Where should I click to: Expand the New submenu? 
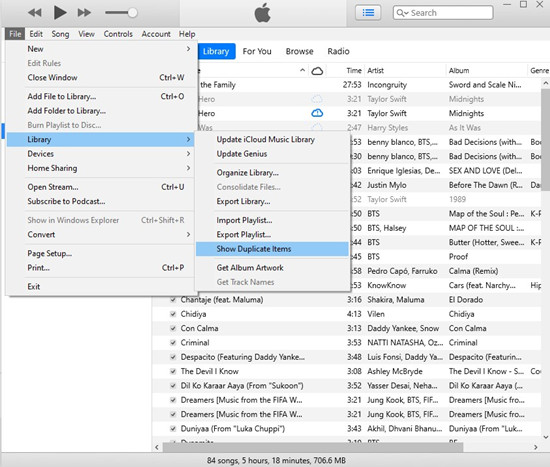100,49
